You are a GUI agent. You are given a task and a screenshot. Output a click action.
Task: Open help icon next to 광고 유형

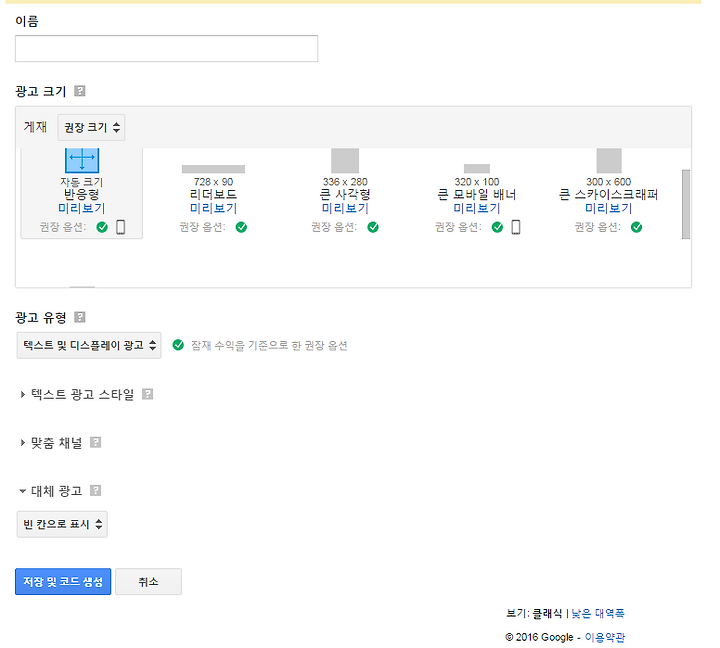(80, 317)
